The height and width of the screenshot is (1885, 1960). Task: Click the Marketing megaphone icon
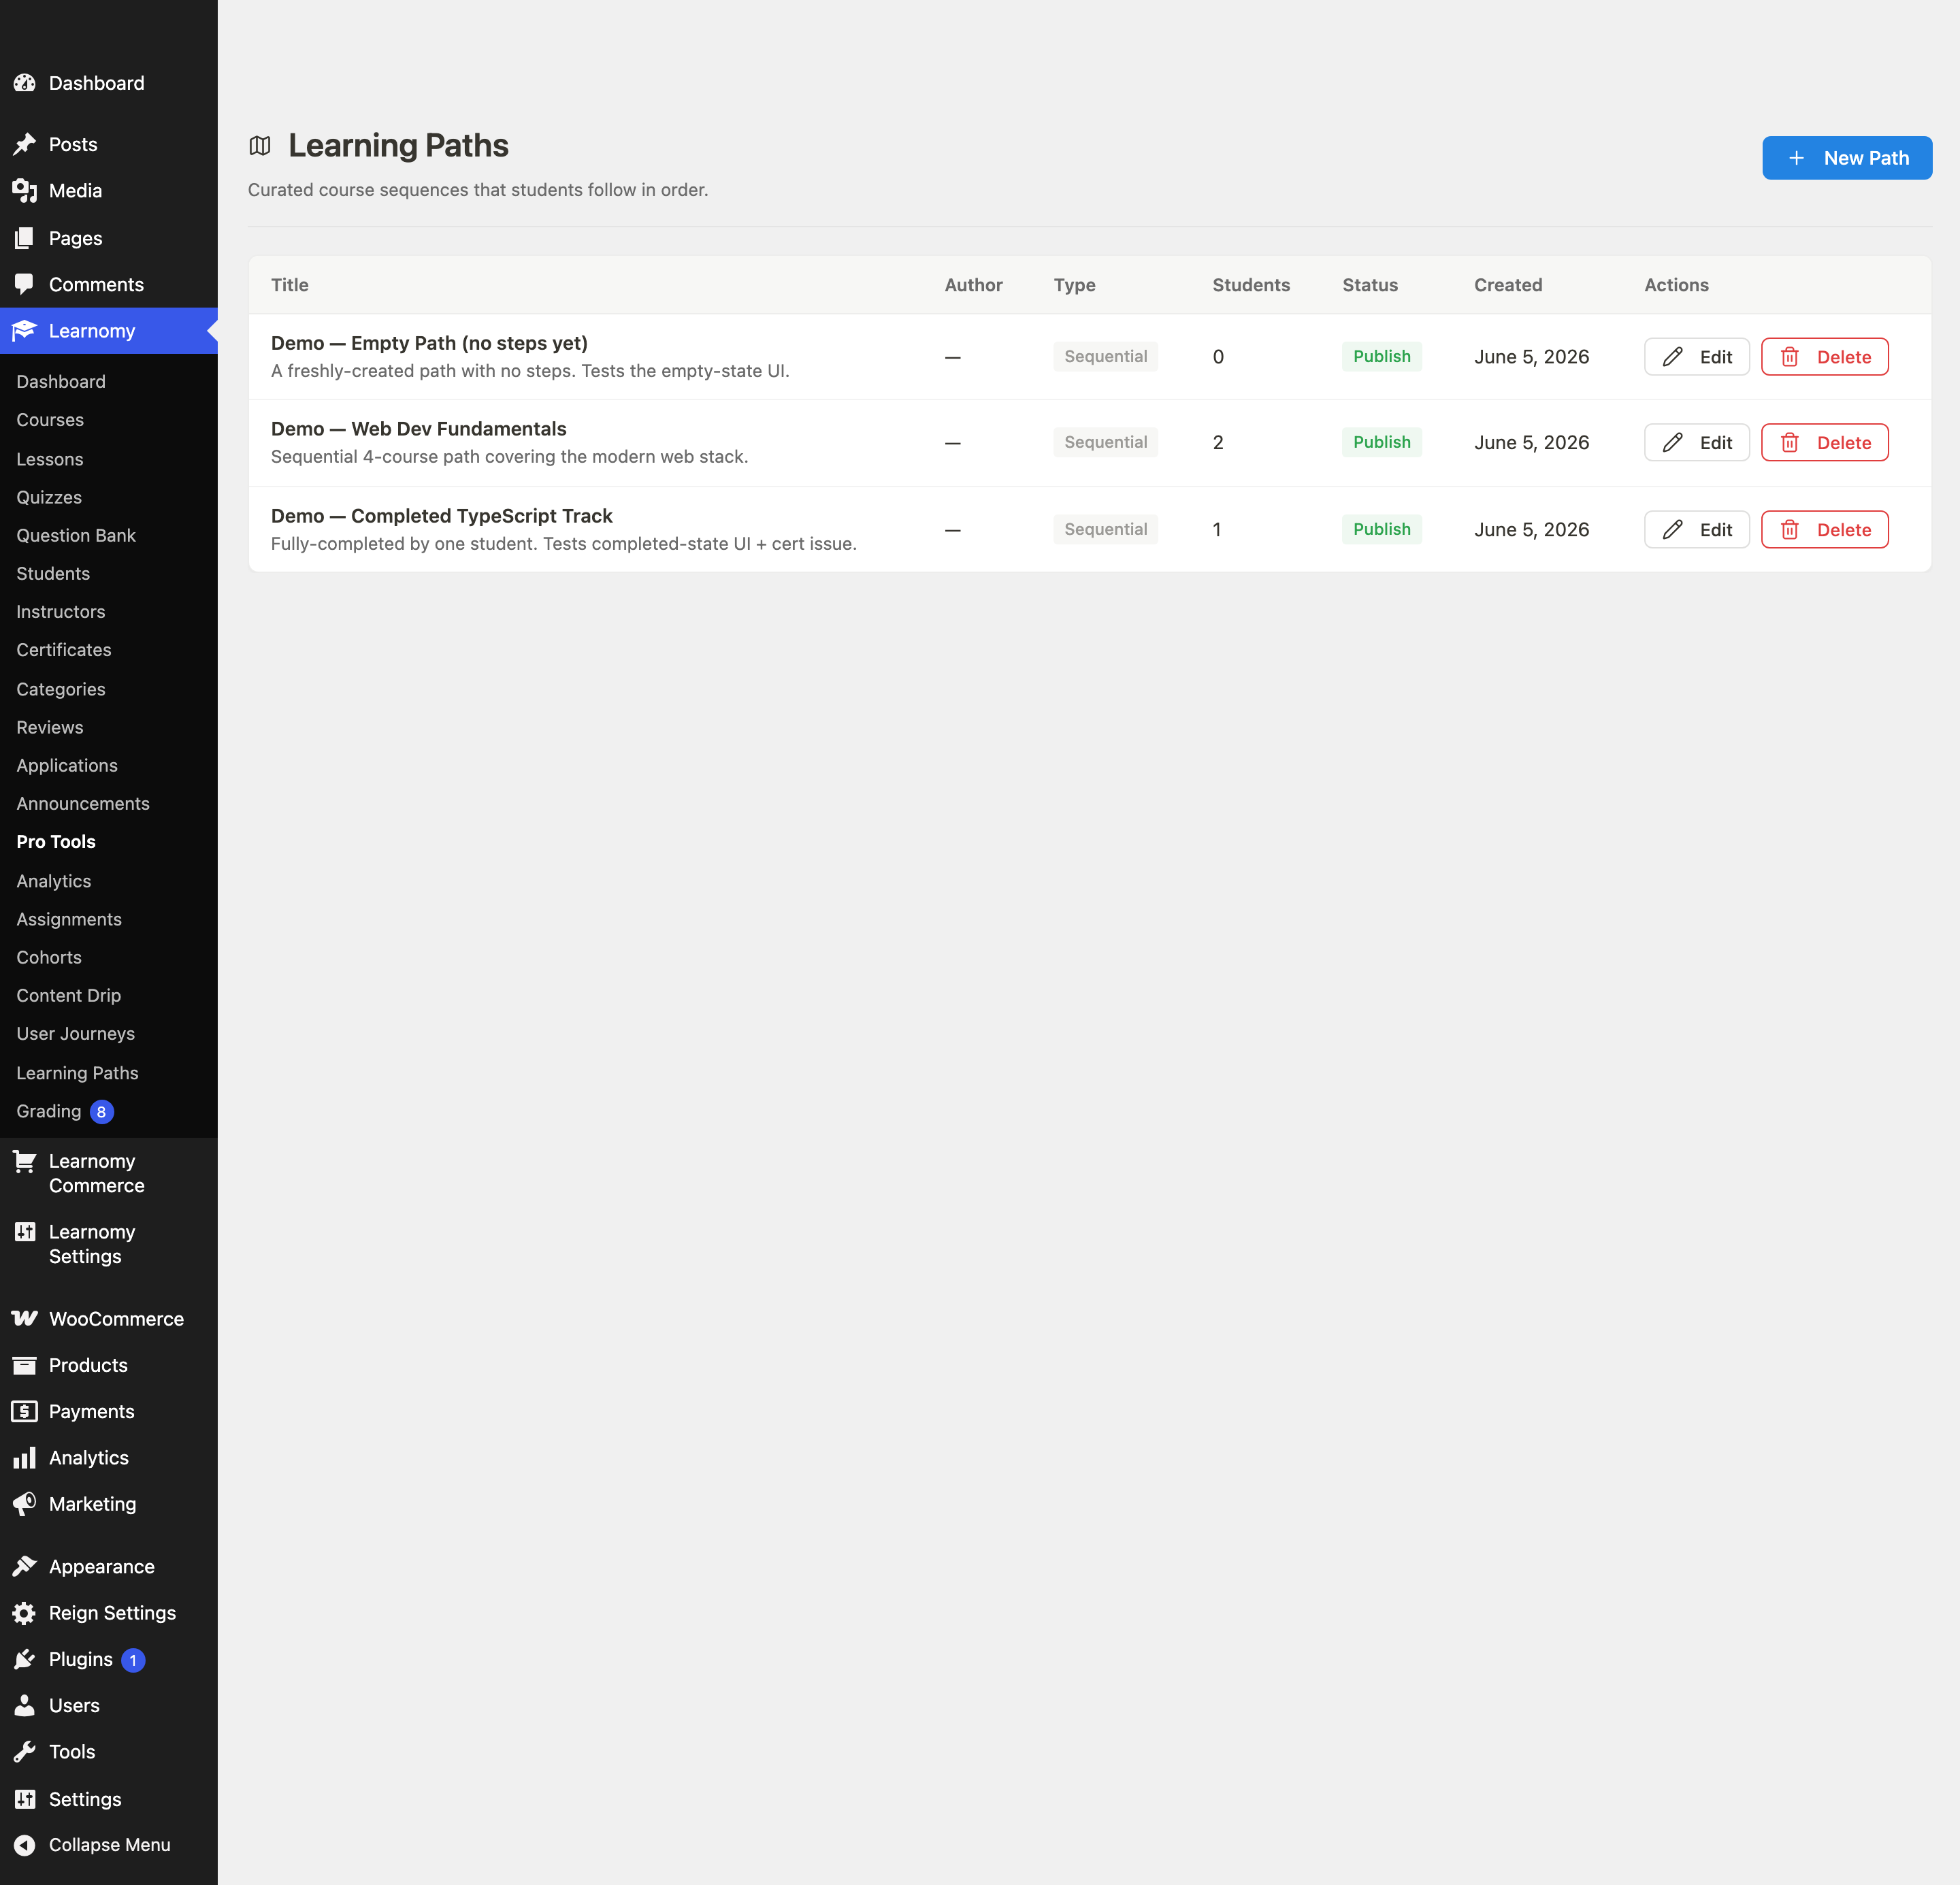coord(25,1503)
